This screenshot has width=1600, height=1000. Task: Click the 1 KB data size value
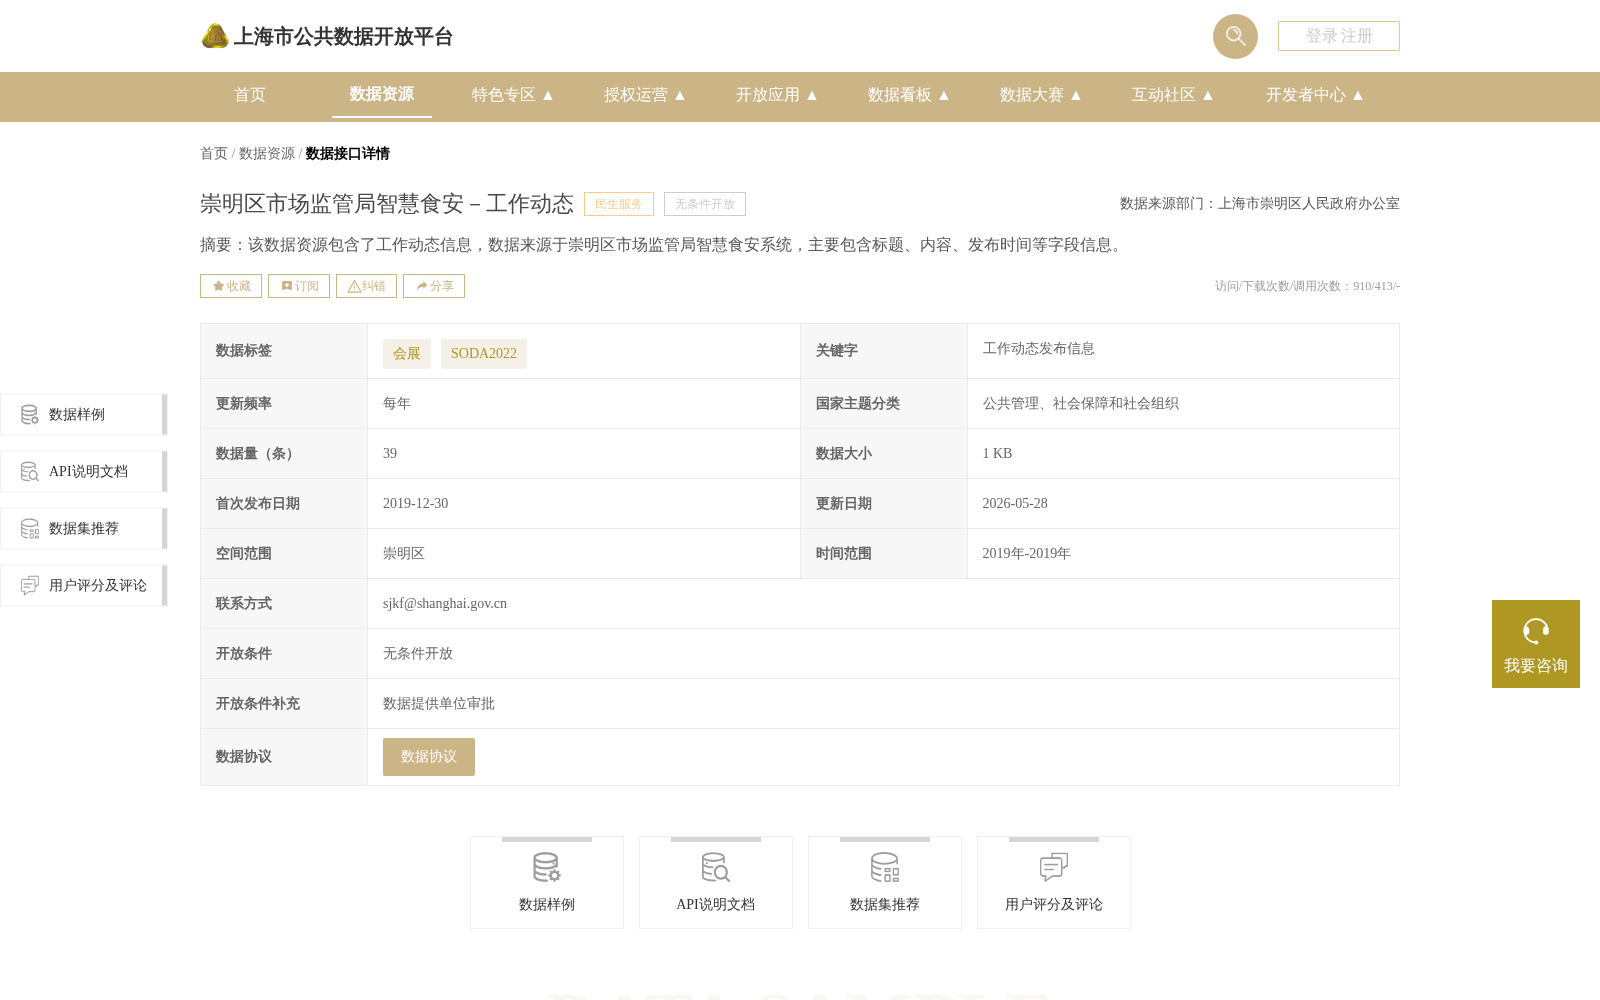click(998, 454)
